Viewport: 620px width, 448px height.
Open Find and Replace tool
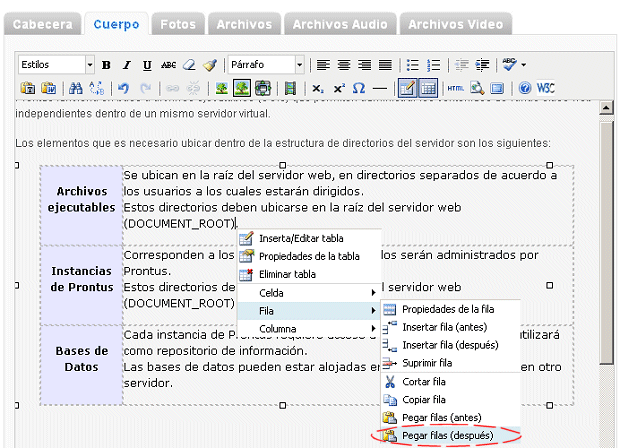pos(96,88)
